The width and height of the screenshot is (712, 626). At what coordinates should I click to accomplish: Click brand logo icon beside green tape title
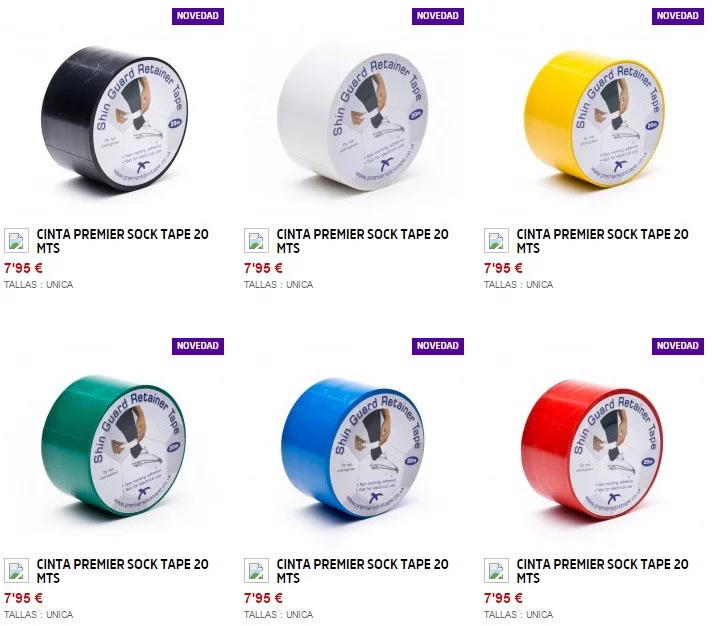tap(16, 571)
